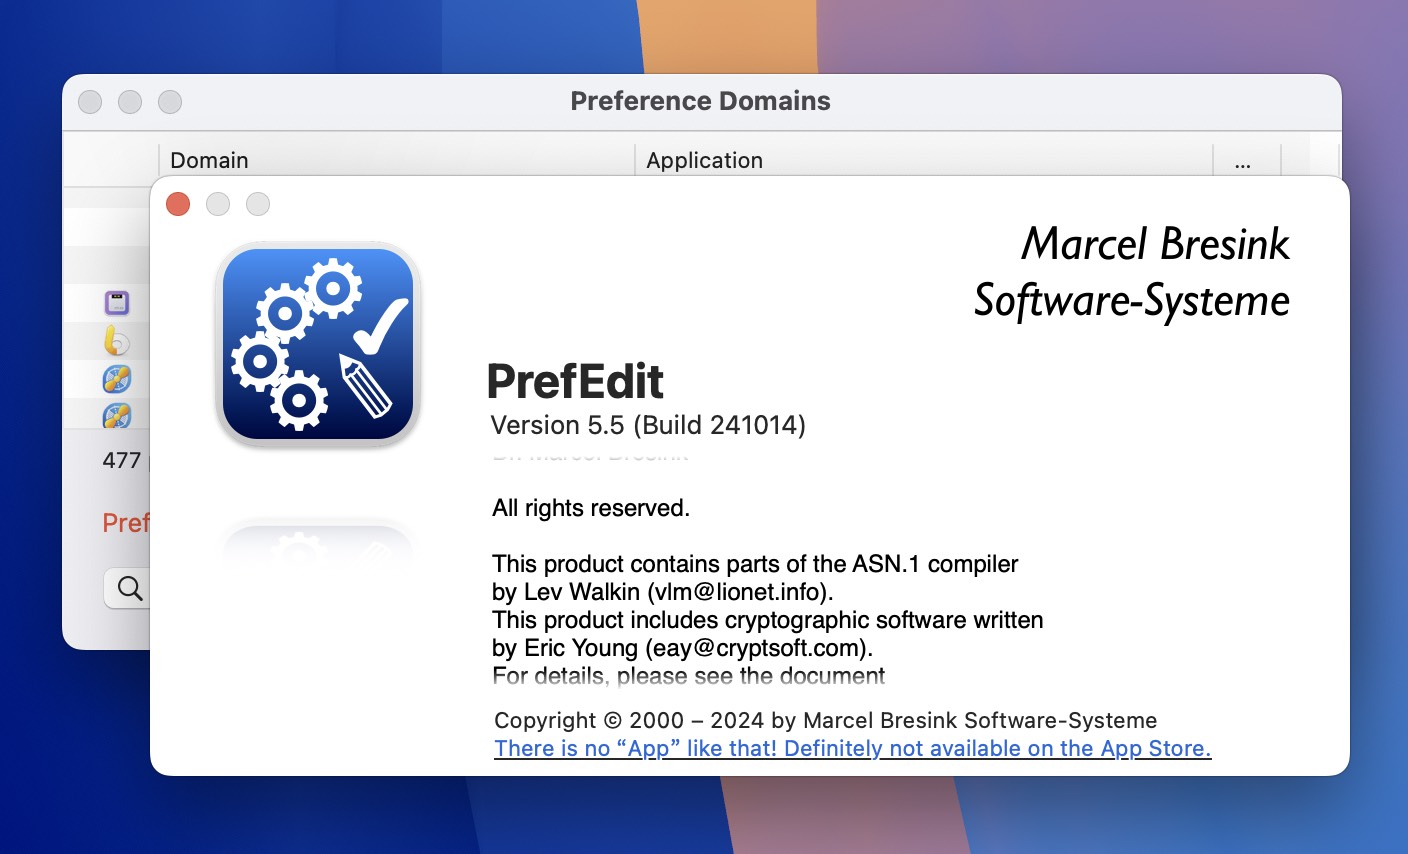The width and height of the screenshot is (1408, 854).
Task: Open the "Definitely not available on the App Store" link
Action: (852, 748)
